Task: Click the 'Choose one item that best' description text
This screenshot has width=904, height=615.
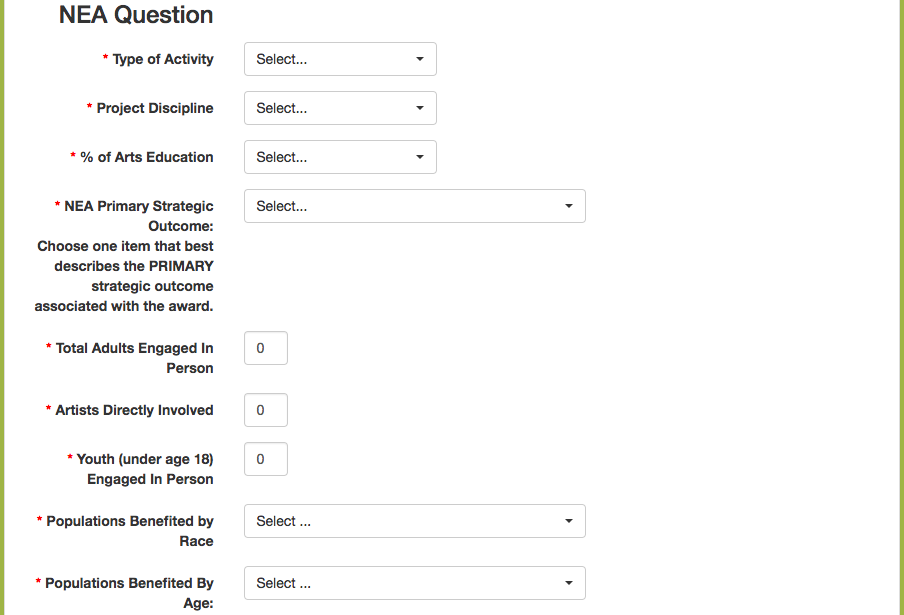Action: click(126, 246)
